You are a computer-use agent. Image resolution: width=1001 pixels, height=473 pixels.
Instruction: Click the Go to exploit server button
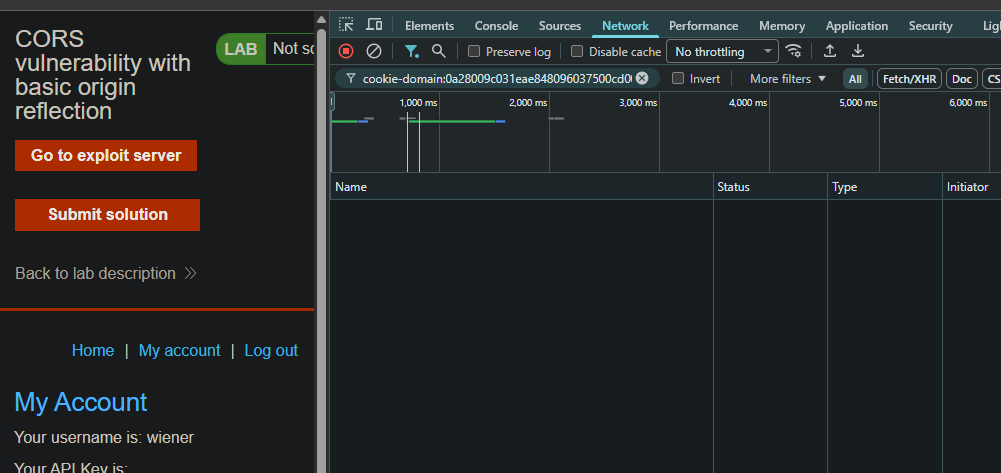(x=106, y=155)
